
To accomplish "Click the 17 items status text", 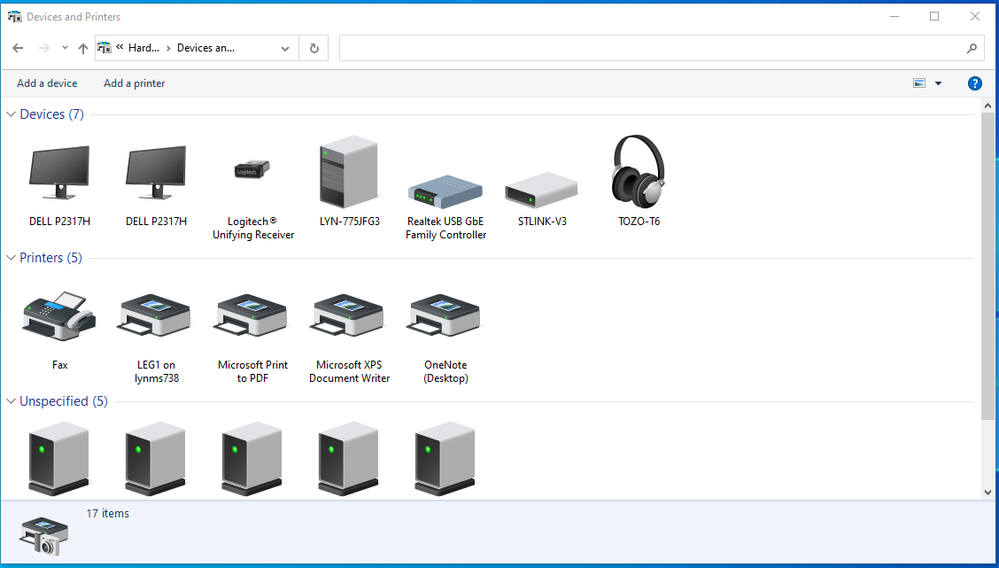I will [108, 513].
